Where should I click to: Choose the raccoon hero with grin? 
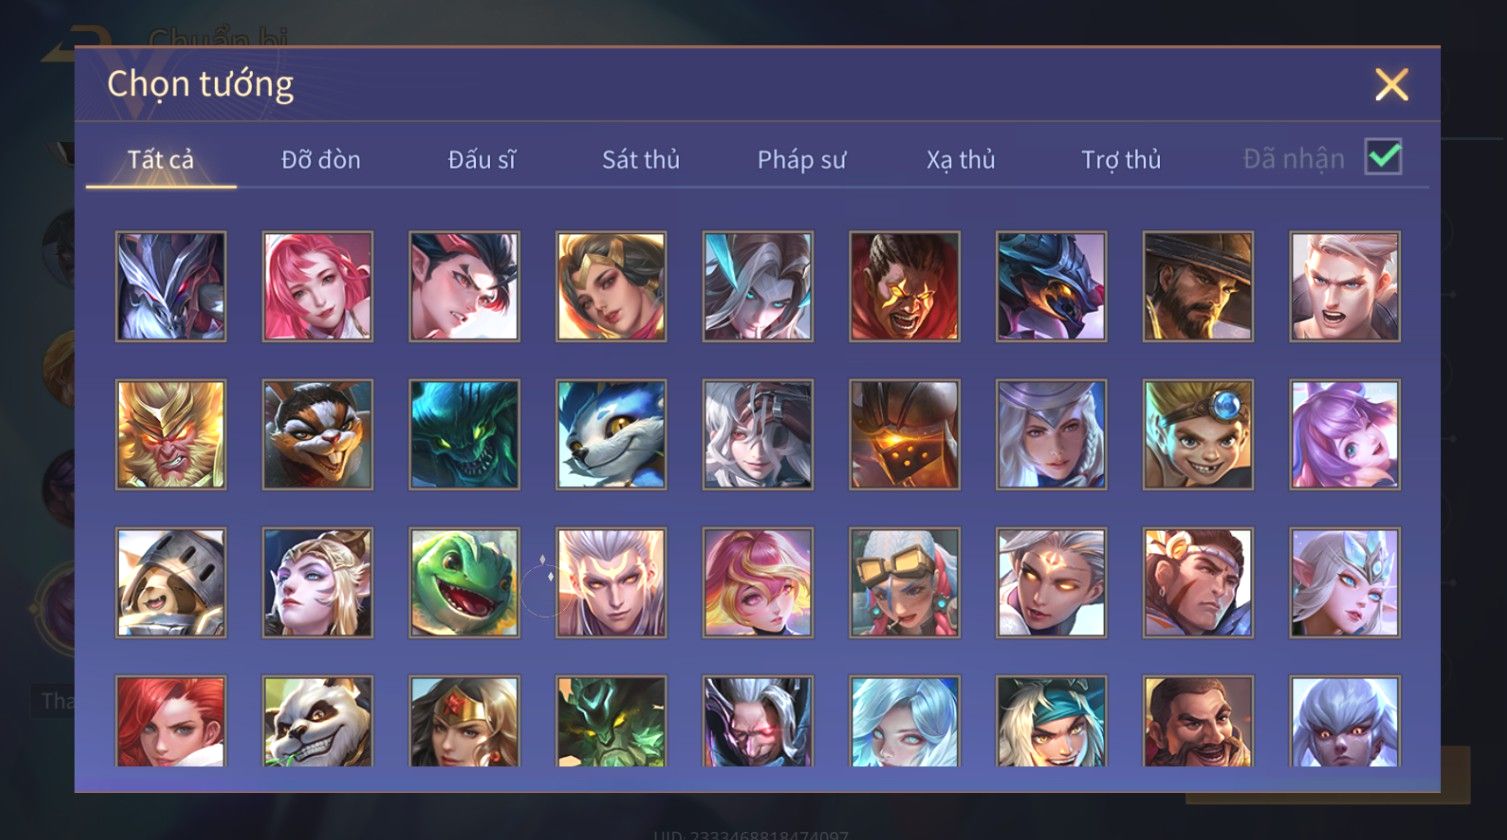318,435
